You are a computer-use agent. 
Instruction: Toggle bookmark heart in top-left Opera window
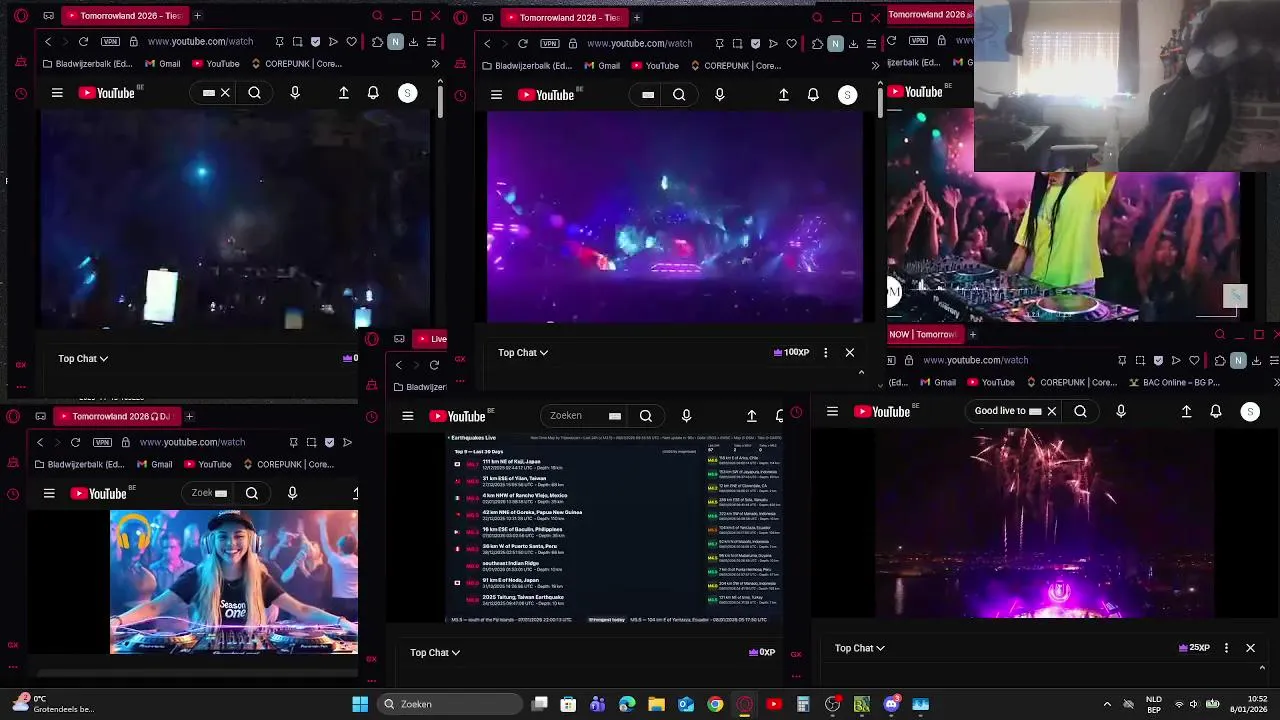pyautogui.click(x=352, y=42)
